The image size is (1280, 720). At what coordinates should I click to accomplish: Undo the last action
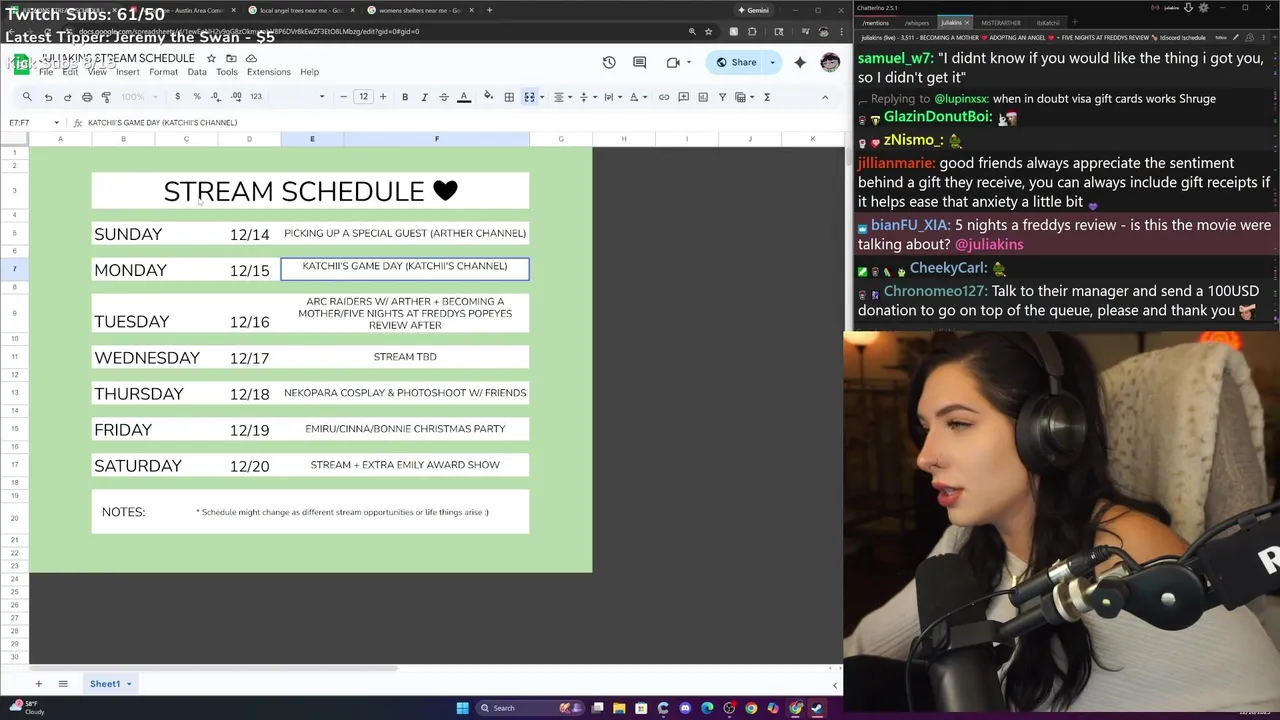click(x=48, y=97)
